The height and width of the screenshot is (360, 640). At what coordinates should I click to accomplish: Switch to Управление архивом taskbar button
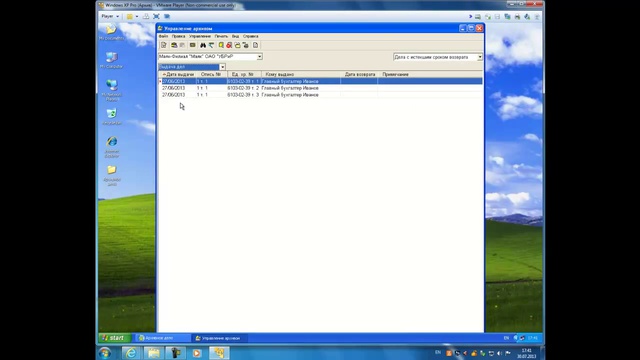point(220,338)
